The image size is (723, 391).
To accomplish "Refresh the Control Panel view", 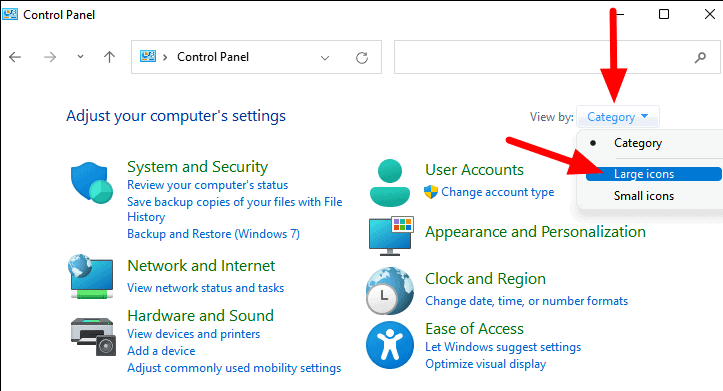I will [362, 58].
